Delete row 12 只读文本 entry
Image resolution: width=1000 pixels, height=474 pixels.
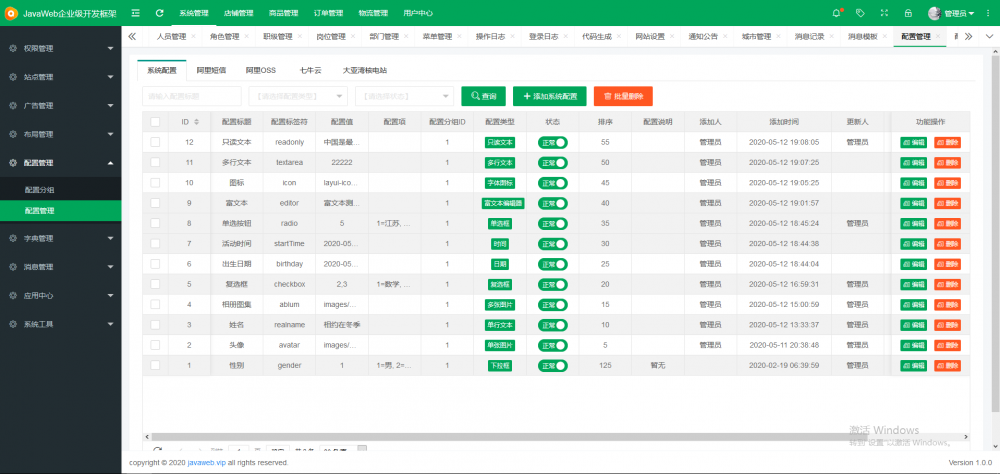(x=947, y=142)
